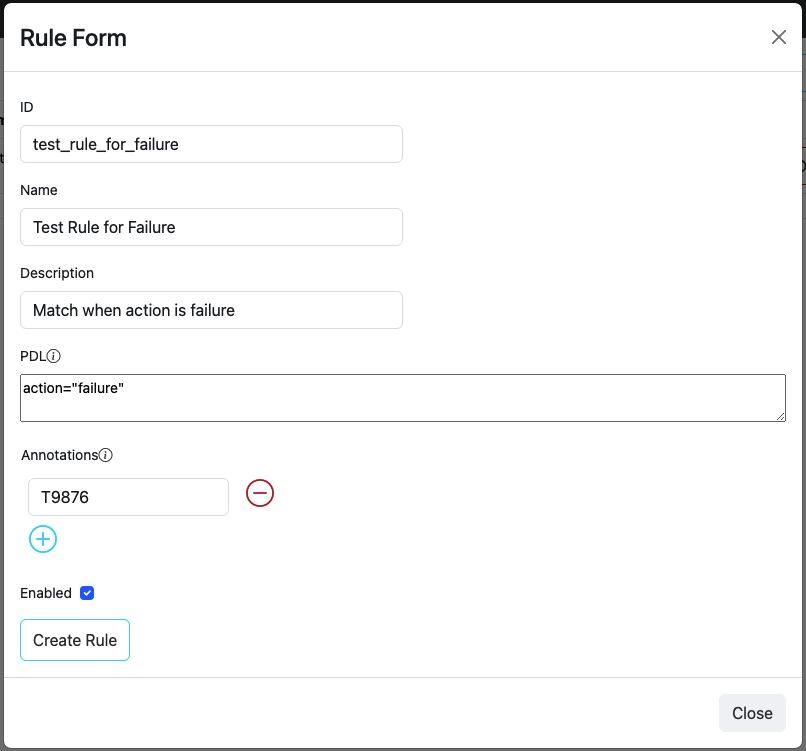
Task: Close the Rule Form with the X icon
Action: [778, 38]
